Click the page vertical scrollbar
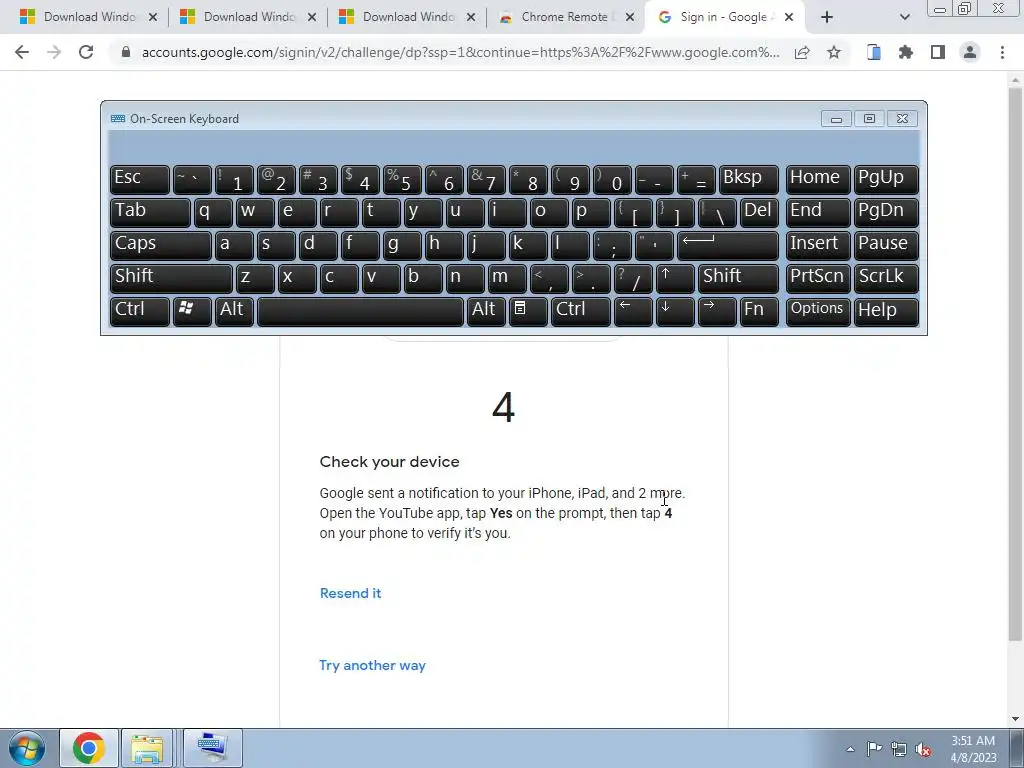The height and width of the screenshot is (768, 1024). click(1015, 362)
